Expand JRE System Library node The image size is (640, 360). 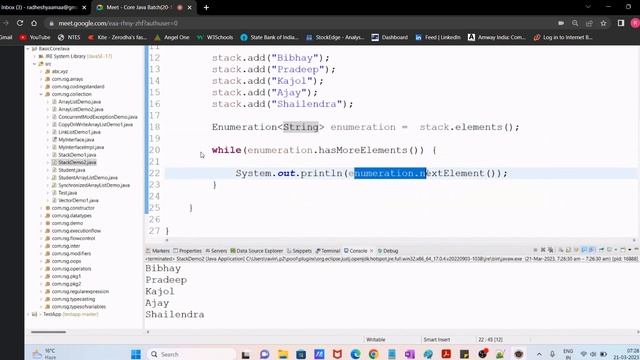coord(35,56)
